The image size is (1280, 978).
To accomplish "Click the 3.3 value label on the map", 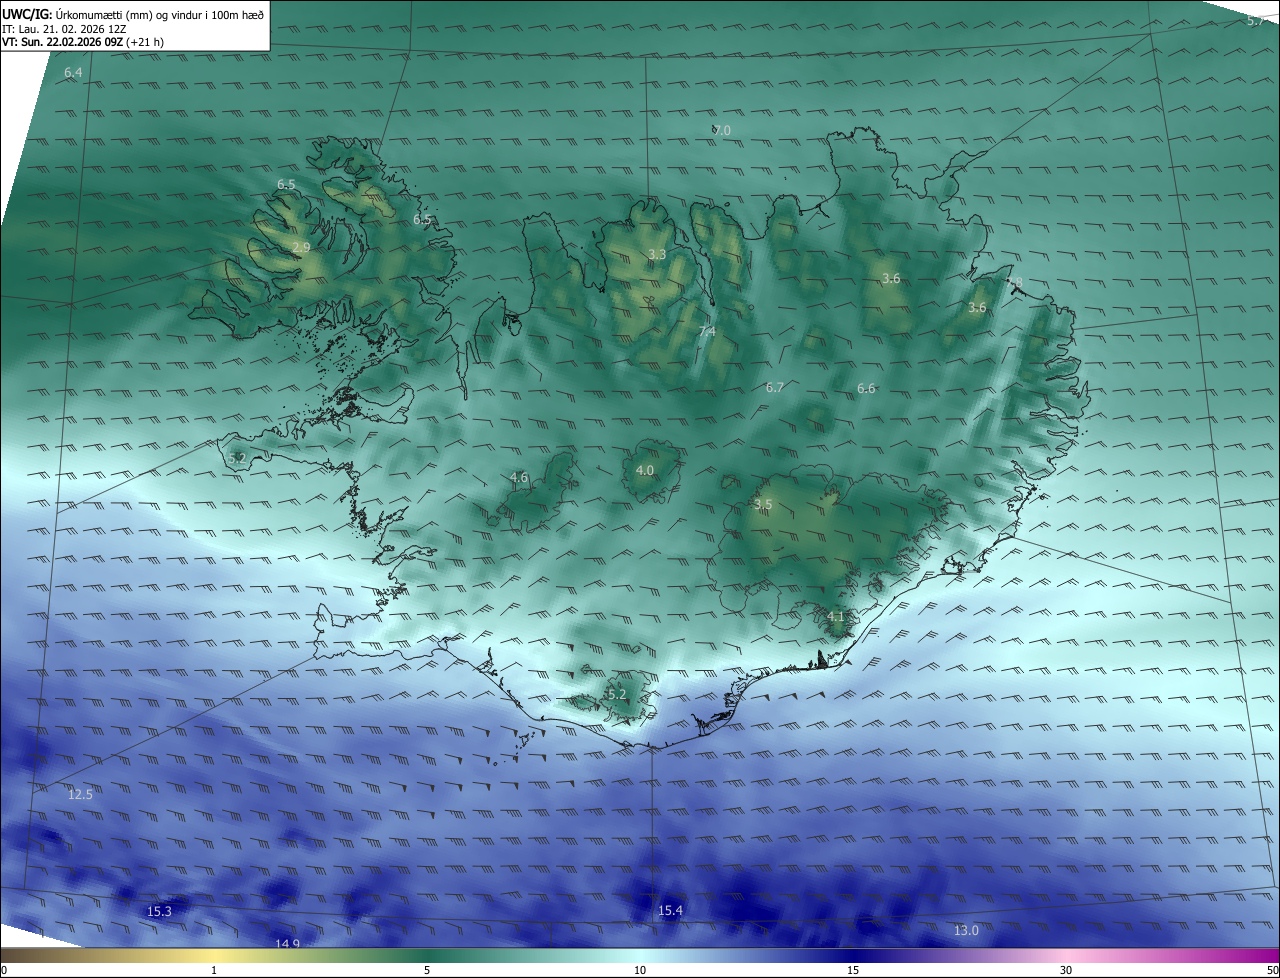I will (x=657, y=255).
